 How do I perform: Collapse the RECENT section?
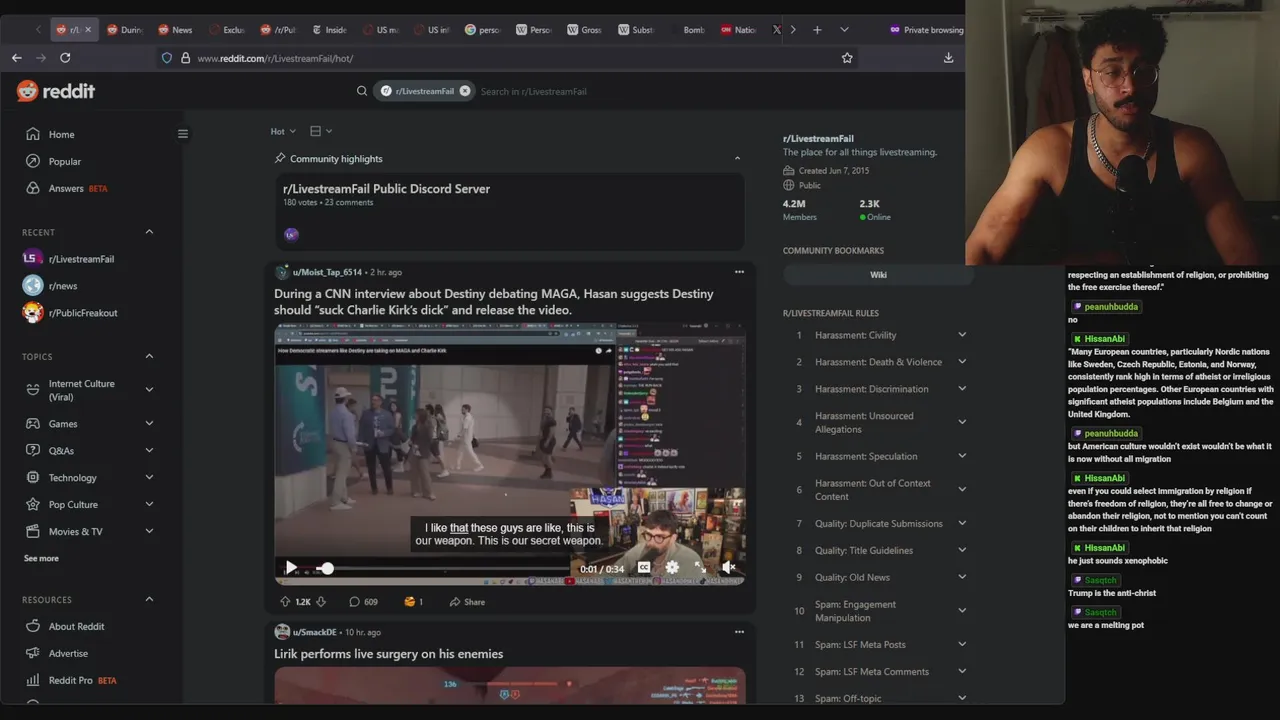pos(149,232)
